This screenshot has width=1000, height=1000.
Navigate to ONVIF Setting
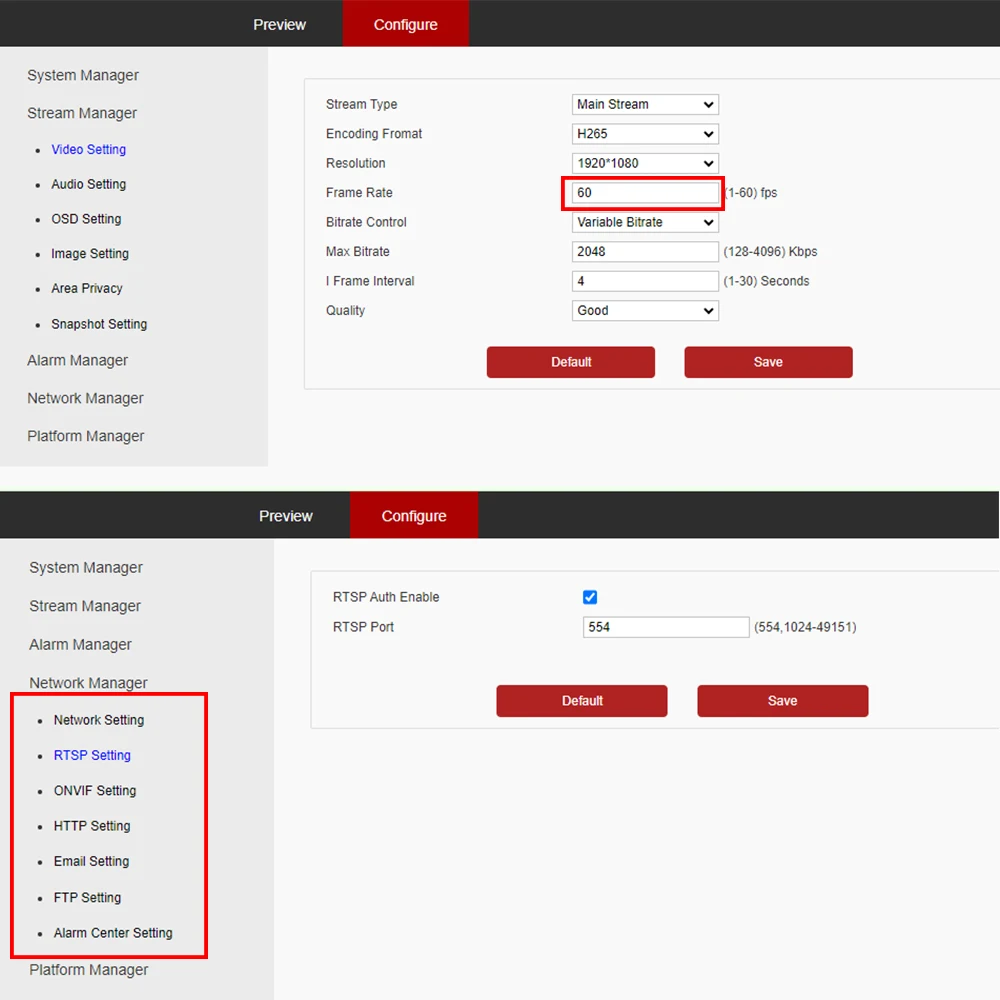[95, 791]
